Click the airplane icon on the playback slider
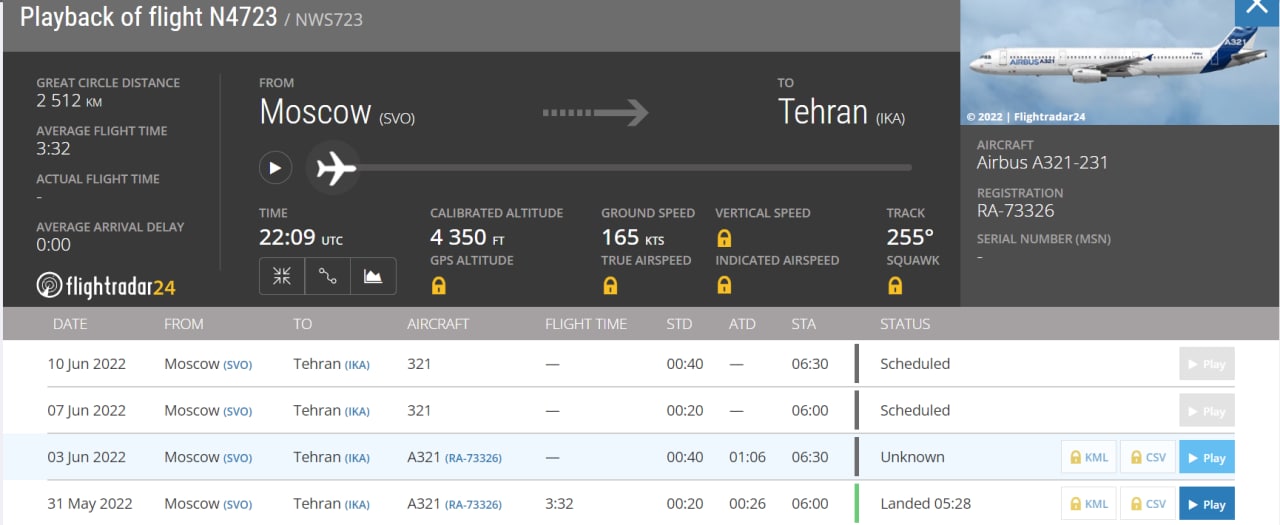The width and height of the screenshot is (1280, 525). tap(337, 167)
